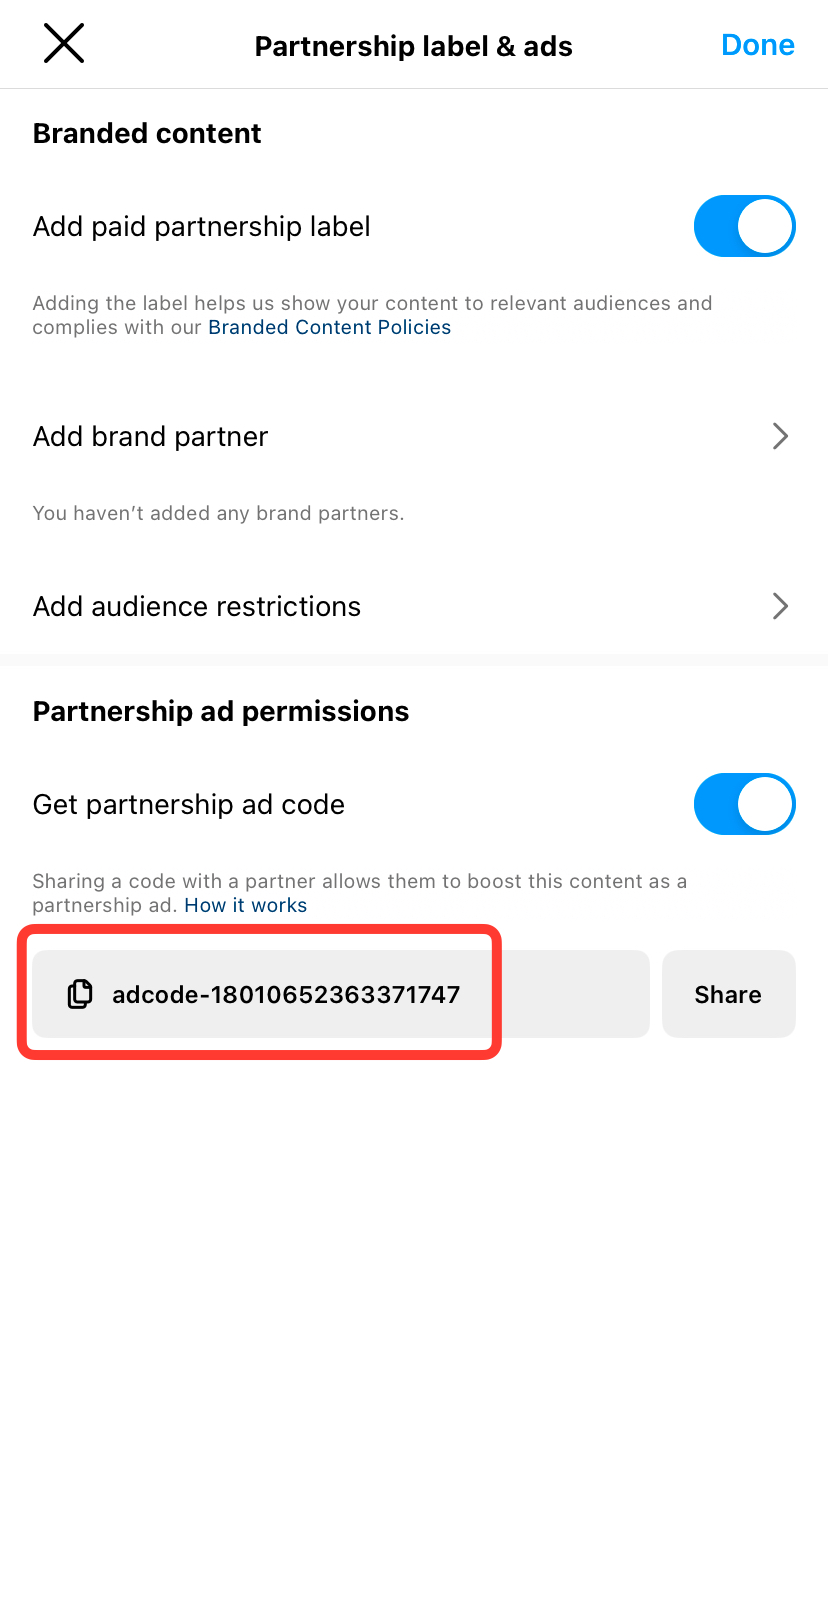This screenshot has width=828, height=1597.
Task: Toggle the Add paid partnership label switch
Action: (744, 226)
